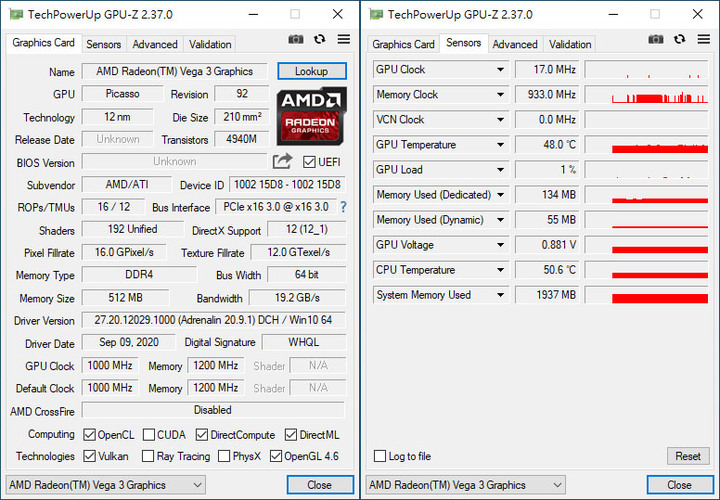Toggle the DirectML checkbox
Screen dimensions: 720x500
291,434
